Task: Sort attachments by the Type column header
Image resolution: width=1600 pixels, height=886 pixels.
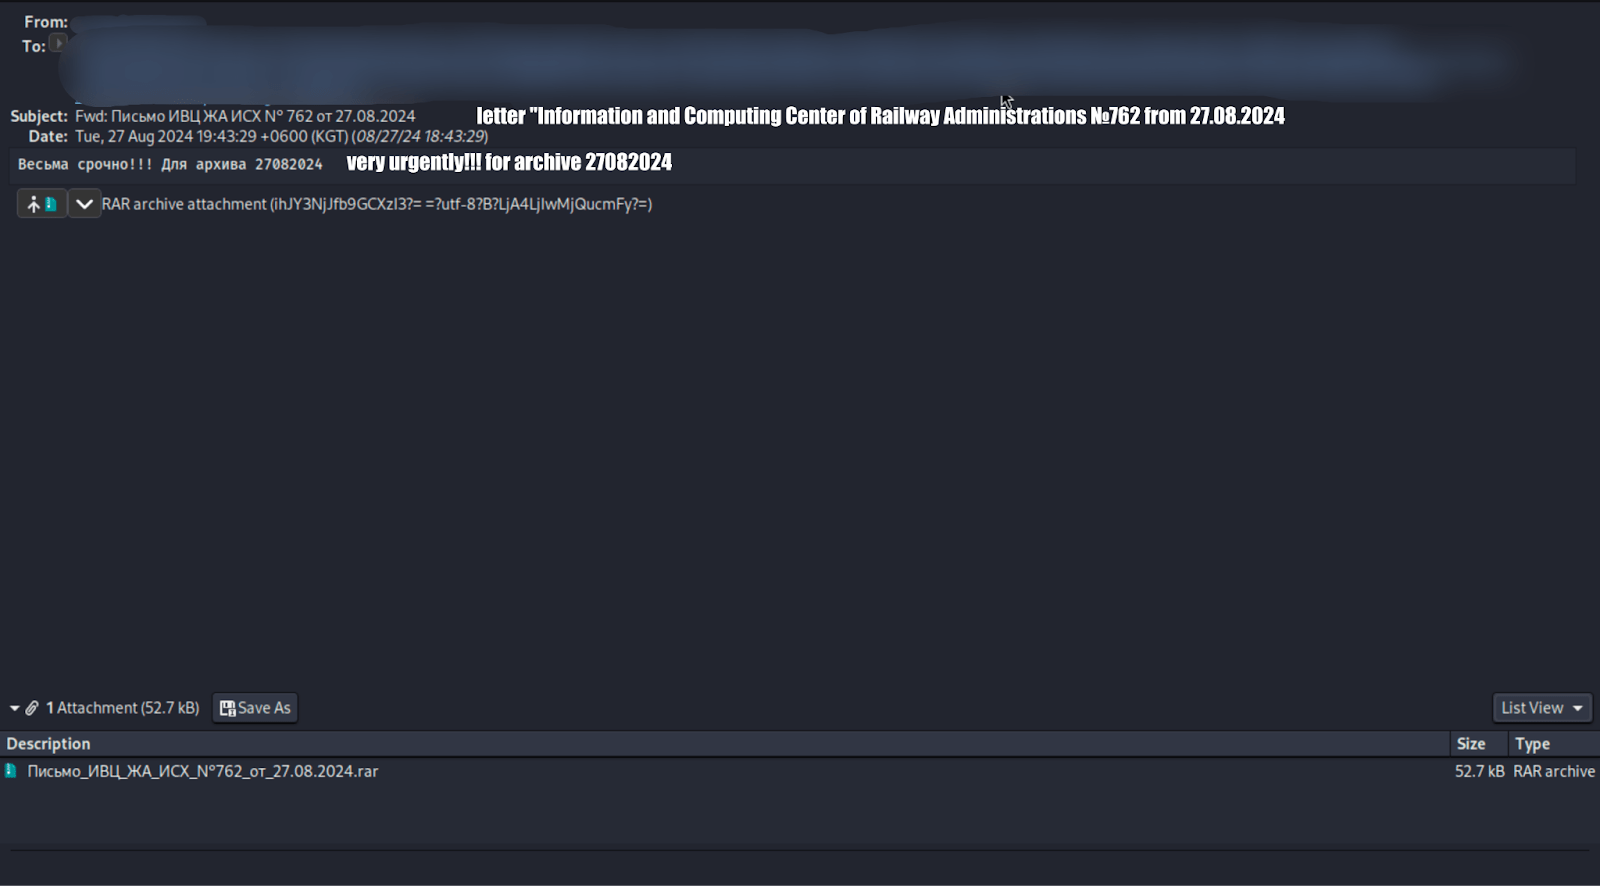Action: click(x=1531, y=743)
